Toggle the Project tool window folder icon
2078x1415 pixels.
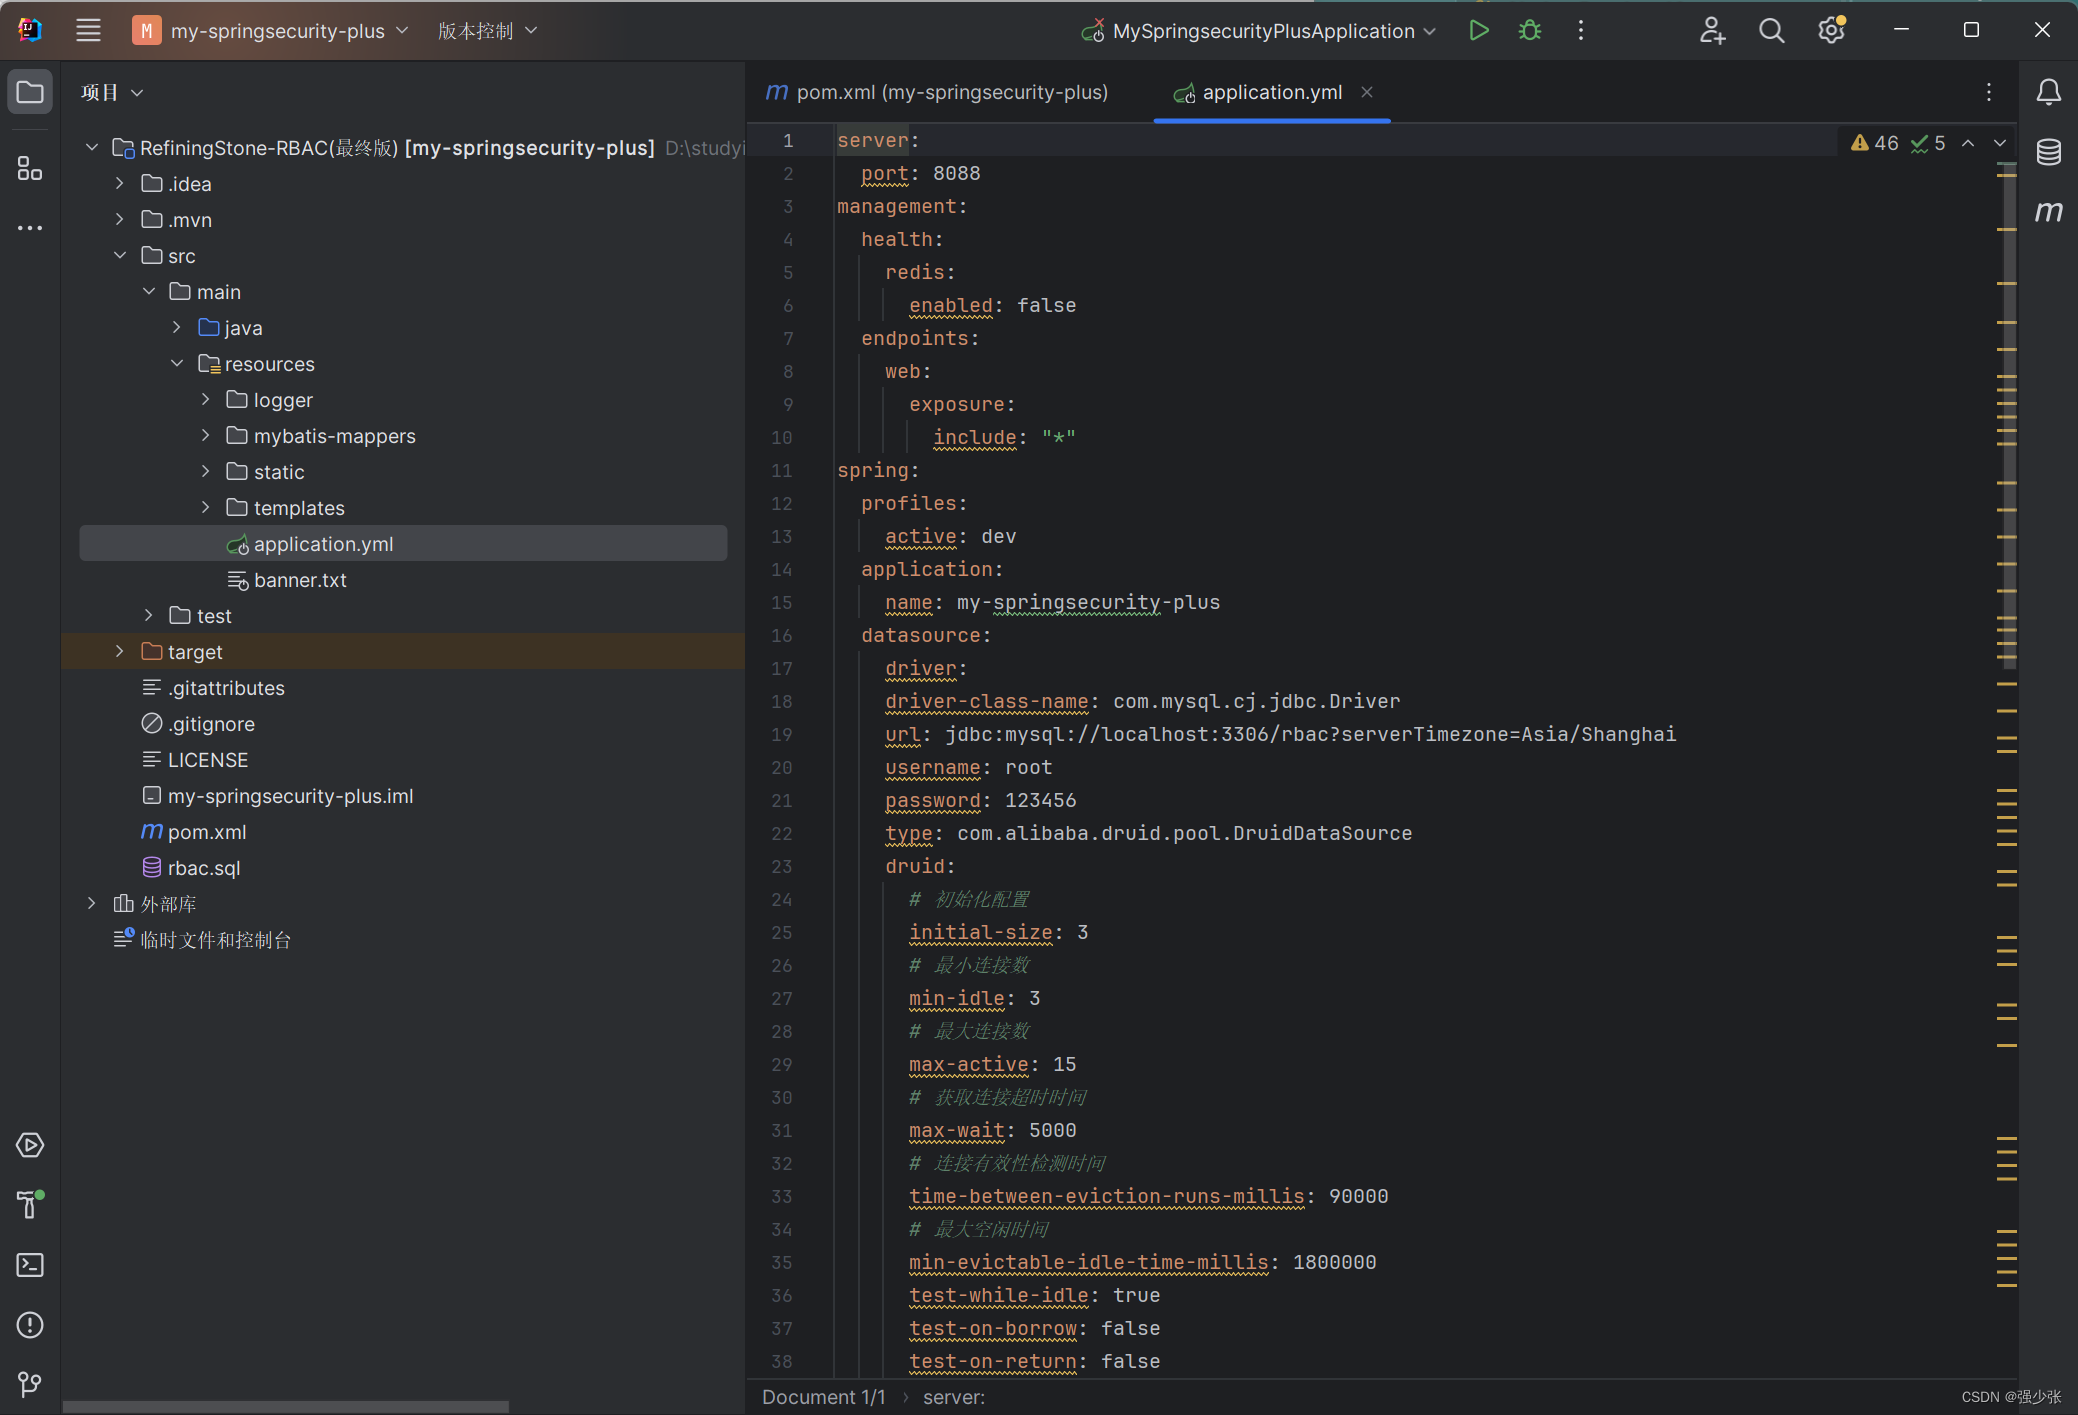(30, 92)
